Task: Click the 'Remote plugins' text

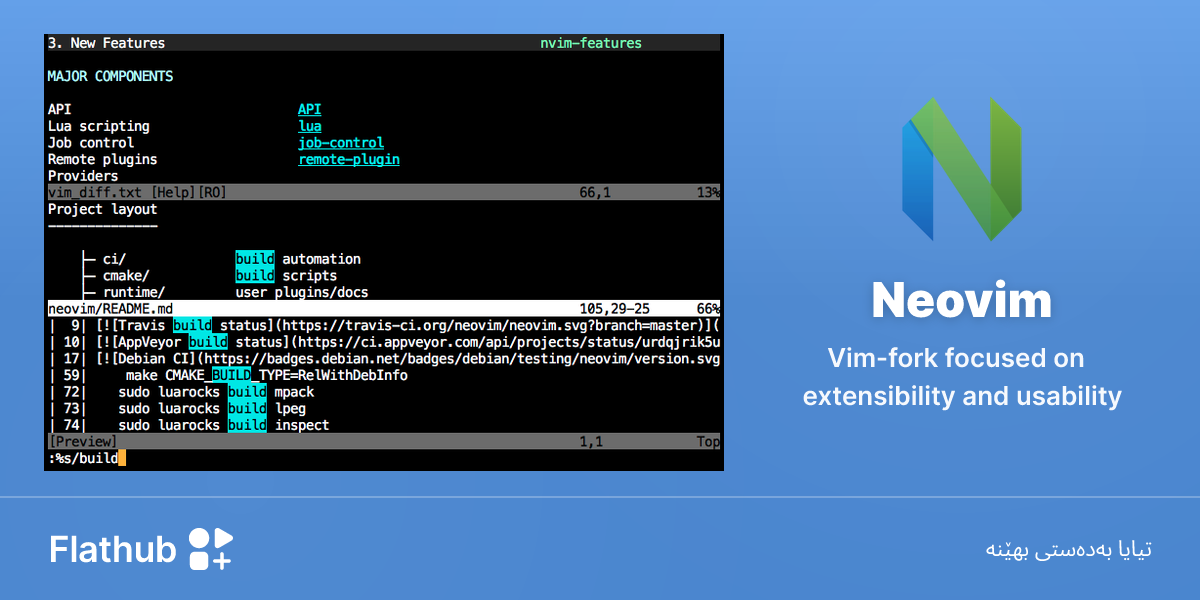Action: point(102,159)
